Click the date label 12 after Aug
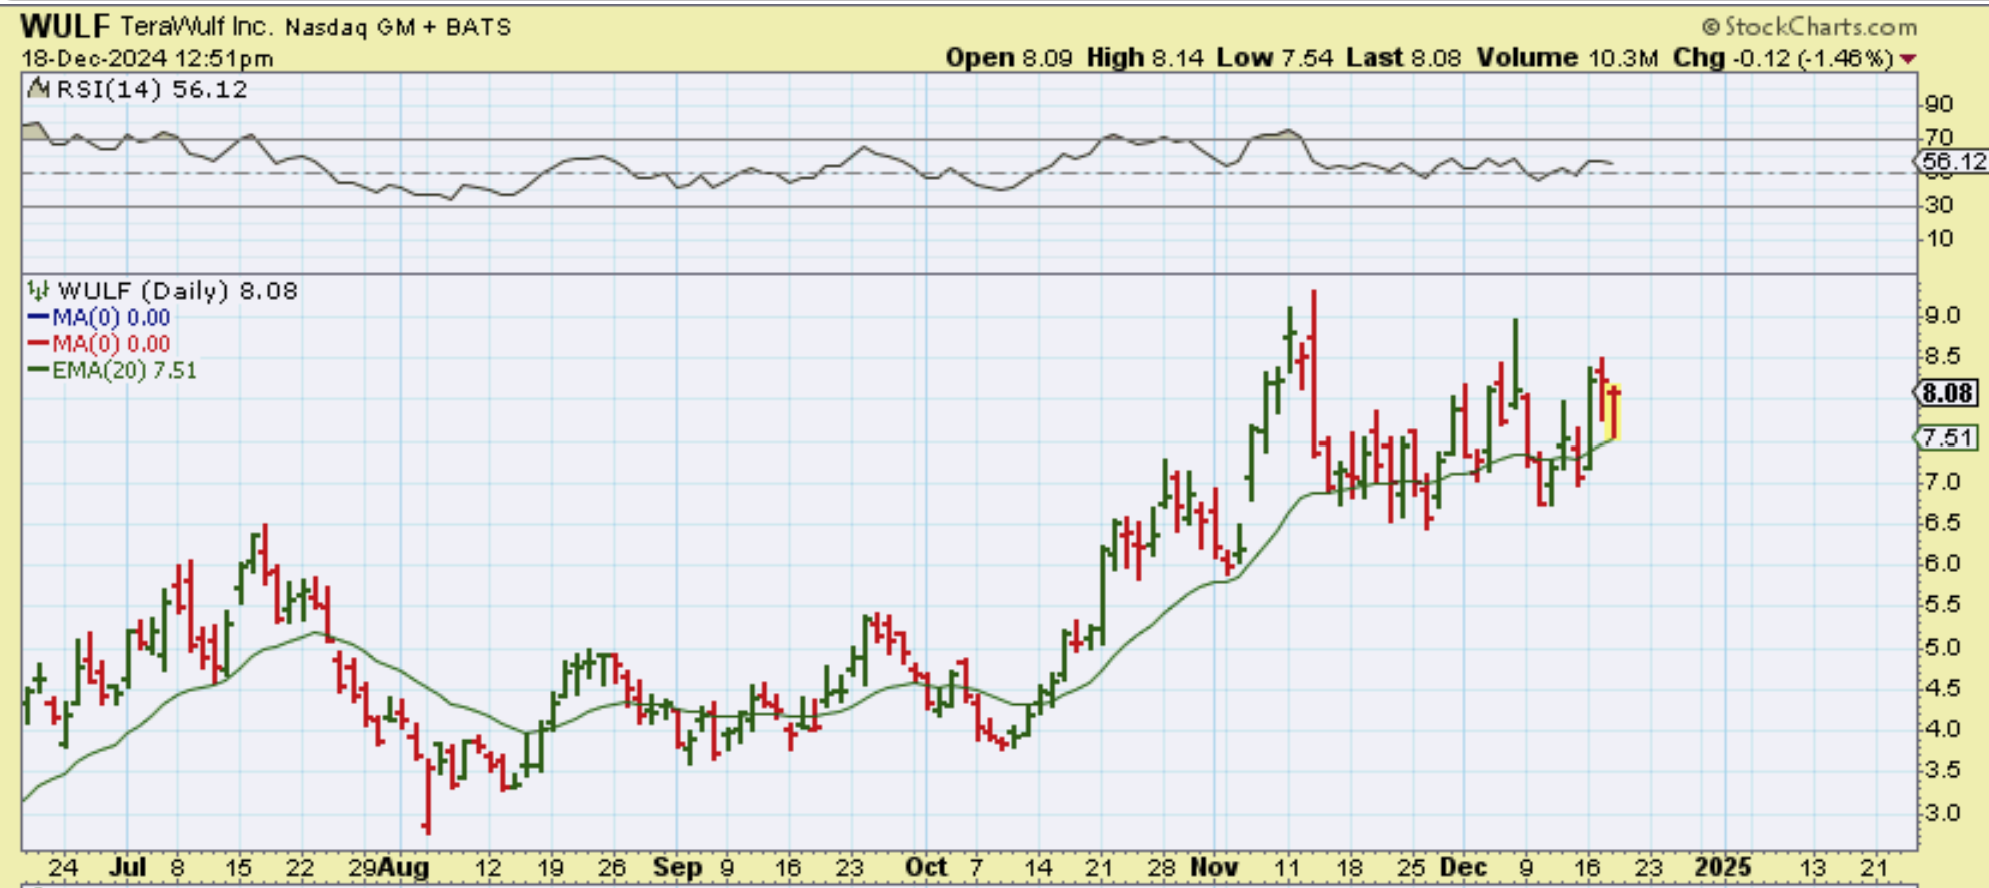The width and height of the screenshot is (1989, 888). [x=488, y=867]
